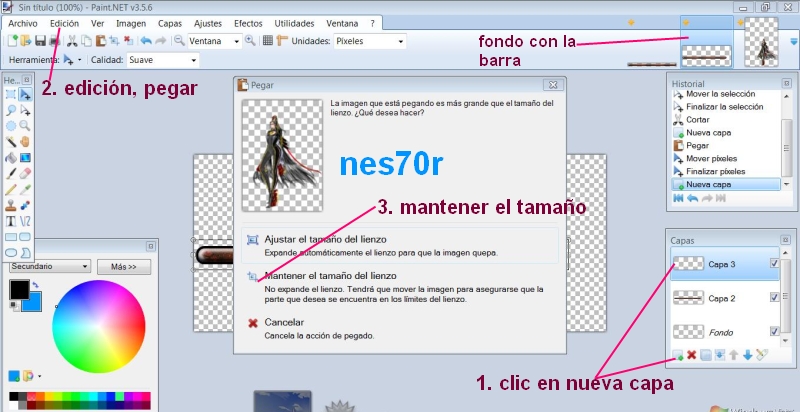The height and width of the screenshot is (412, 800).
Task: Paste with toolbar clipboard icon
Action: point(101,41)
